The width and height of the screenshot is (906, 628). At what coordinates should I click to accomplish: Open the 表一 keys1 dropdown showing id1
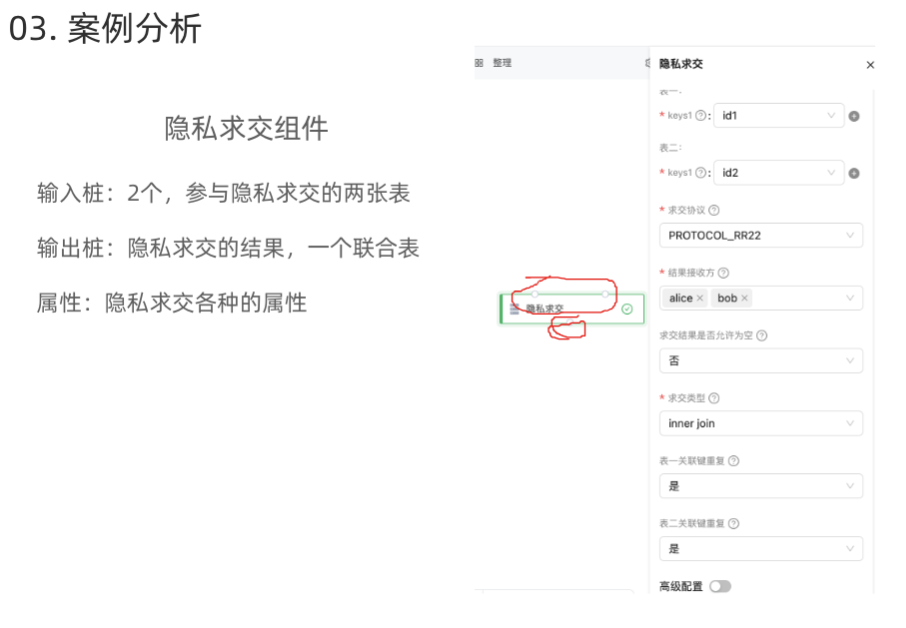779,116
